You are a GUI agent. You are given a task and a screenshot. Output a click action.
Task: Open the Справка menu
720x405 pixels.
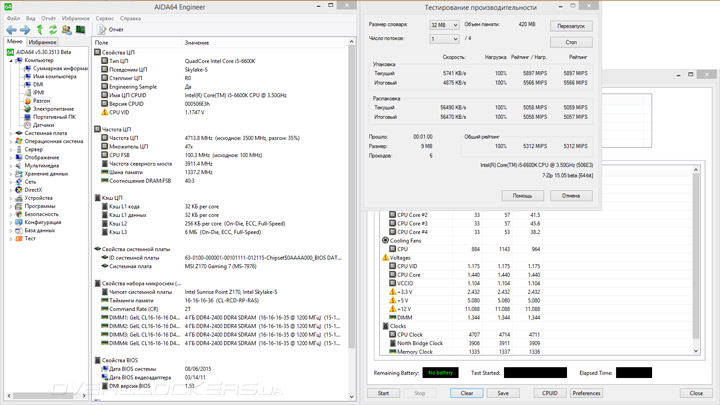click(130, 18)
